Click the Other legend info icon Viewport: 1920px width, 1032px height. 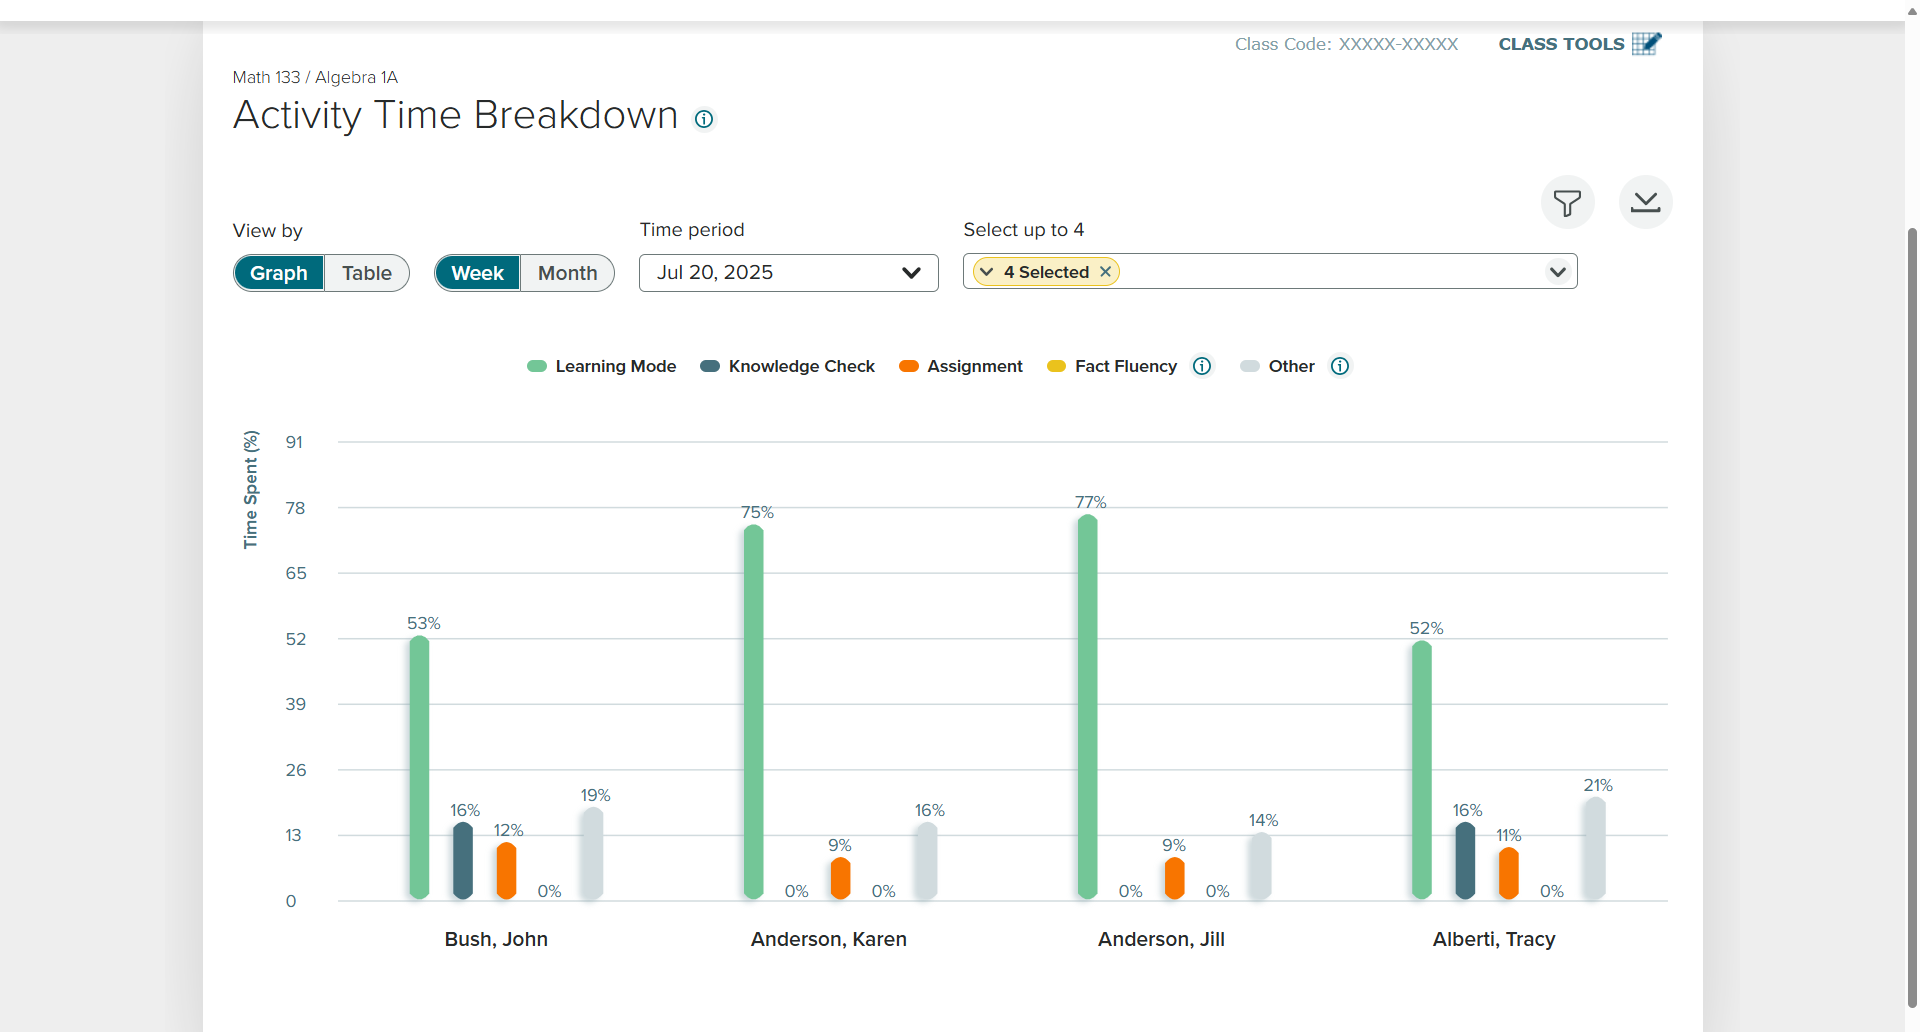[x=1340, y=366]
